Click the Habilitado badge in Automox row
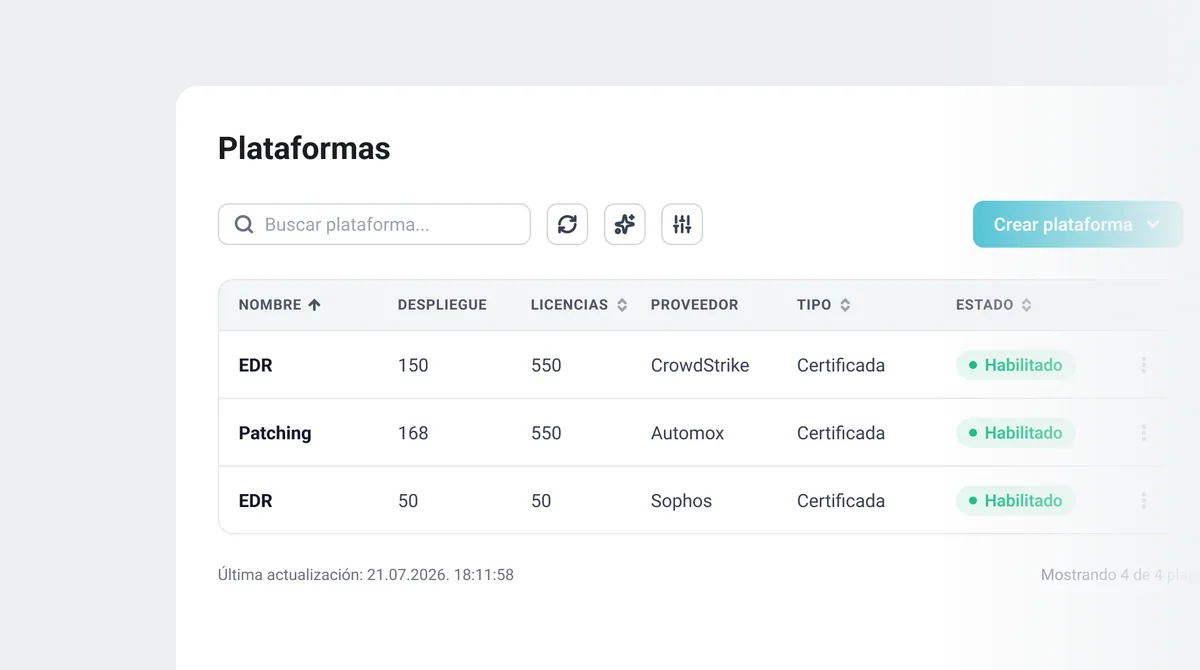The width and height of the screenshot is (1200, 670). [x=1015, y=433]
